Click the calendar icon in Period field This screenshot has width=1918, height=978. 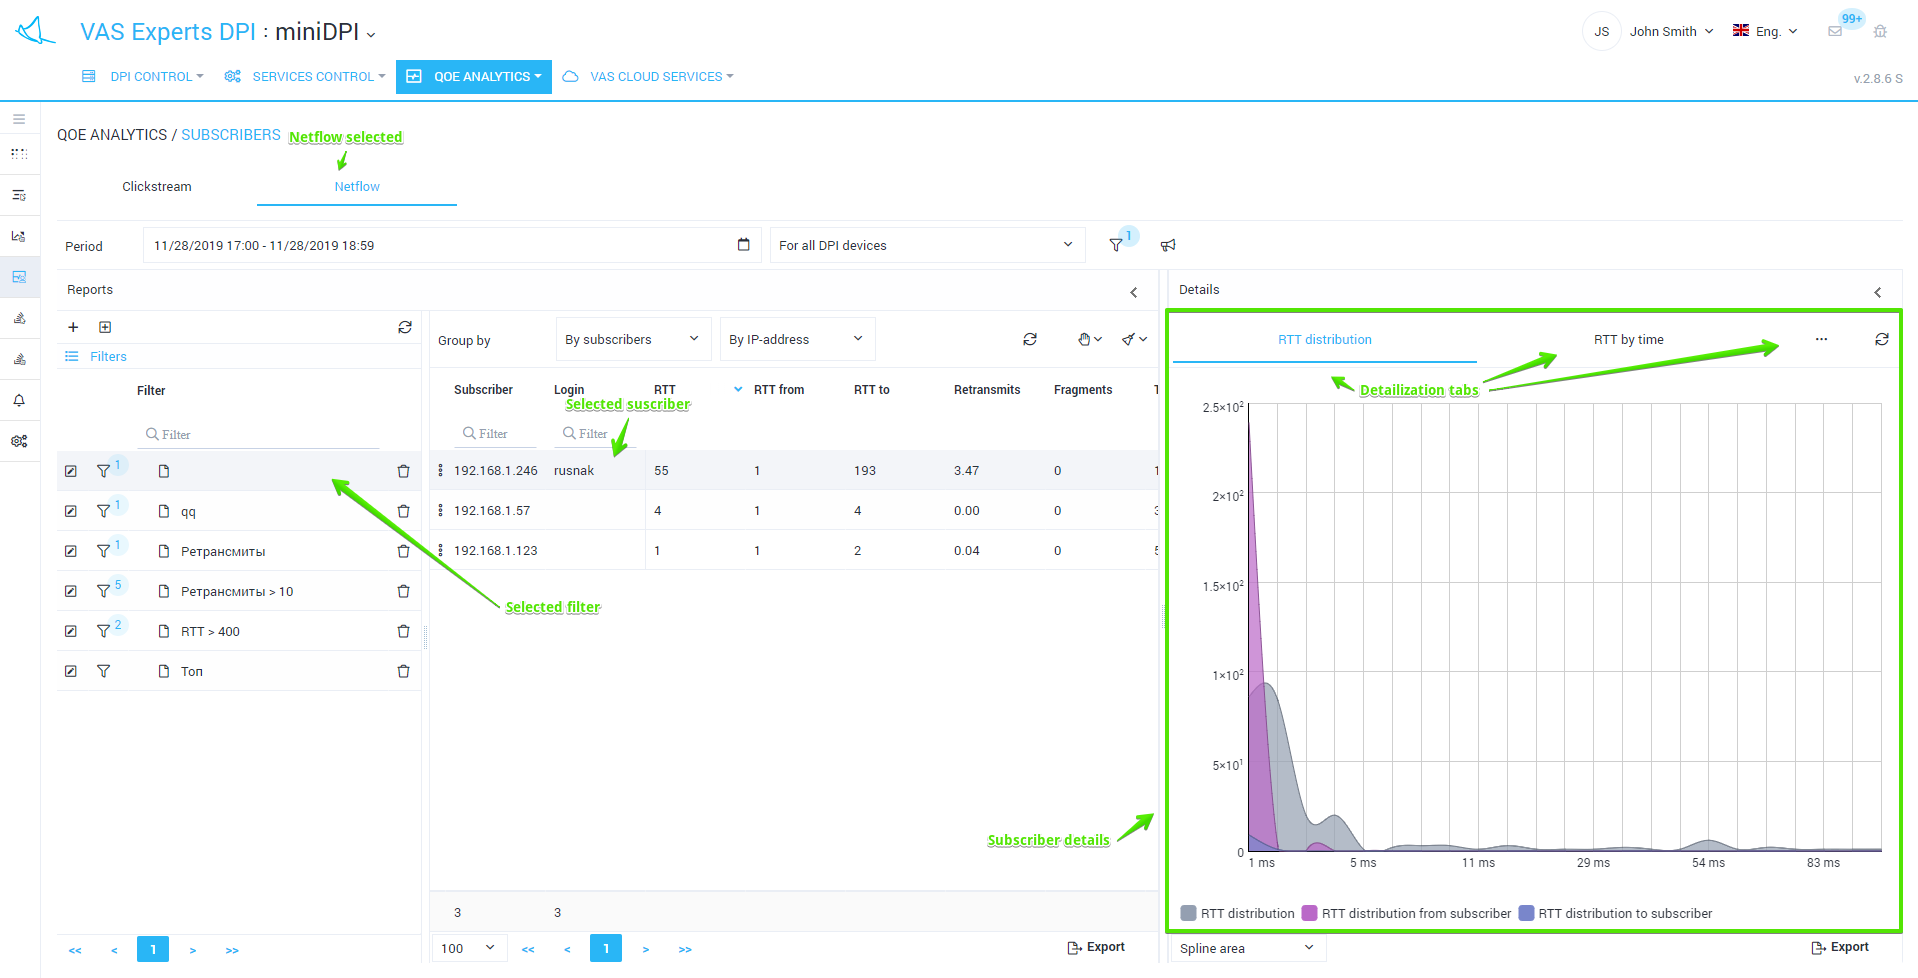click(x=743, y=245)
